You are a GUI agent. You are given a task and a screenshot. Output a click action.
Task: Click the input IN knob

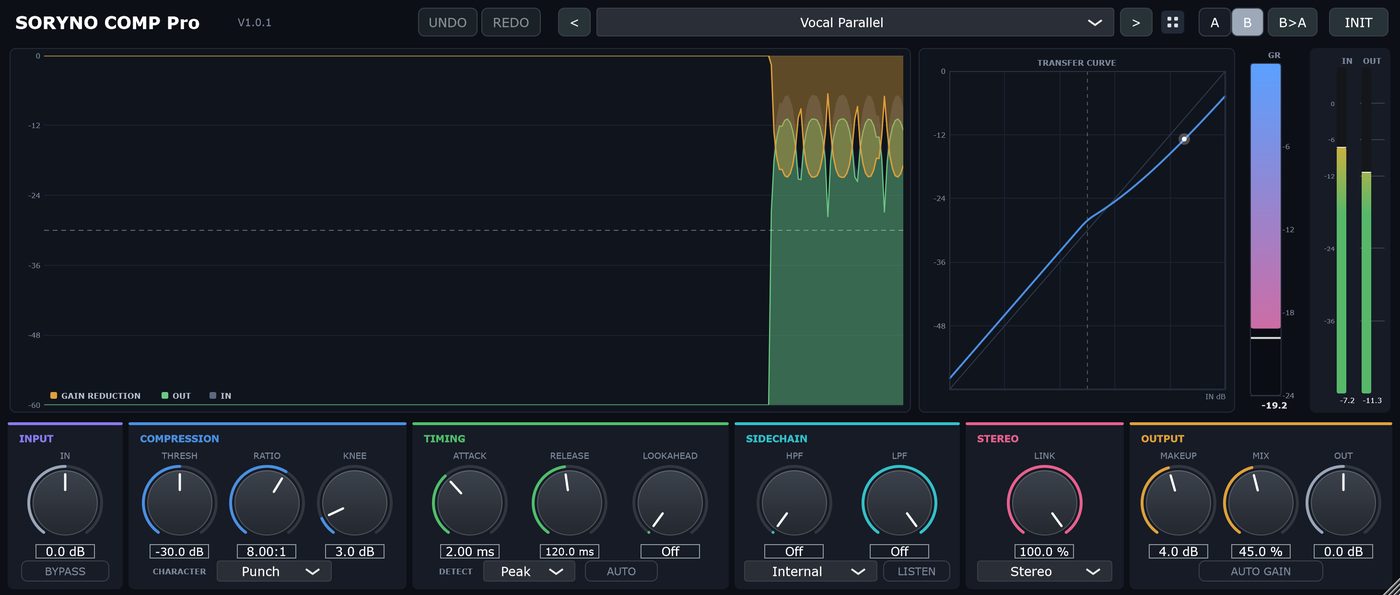pyautogui.click(x=65, y=502)
